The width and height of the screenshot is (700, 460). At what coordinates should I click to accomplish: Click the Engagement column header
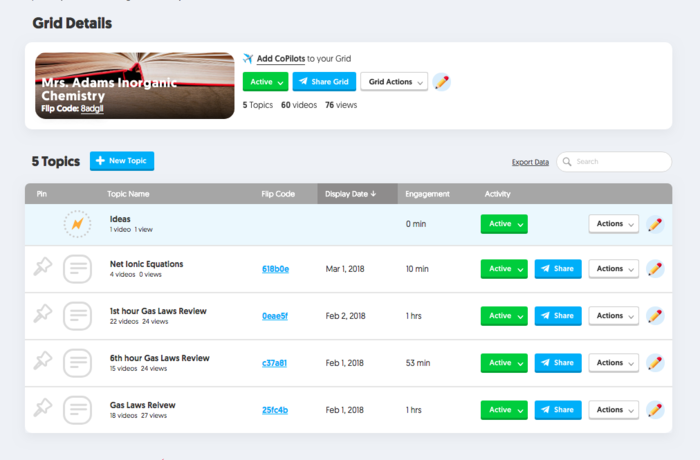point(428,194)
